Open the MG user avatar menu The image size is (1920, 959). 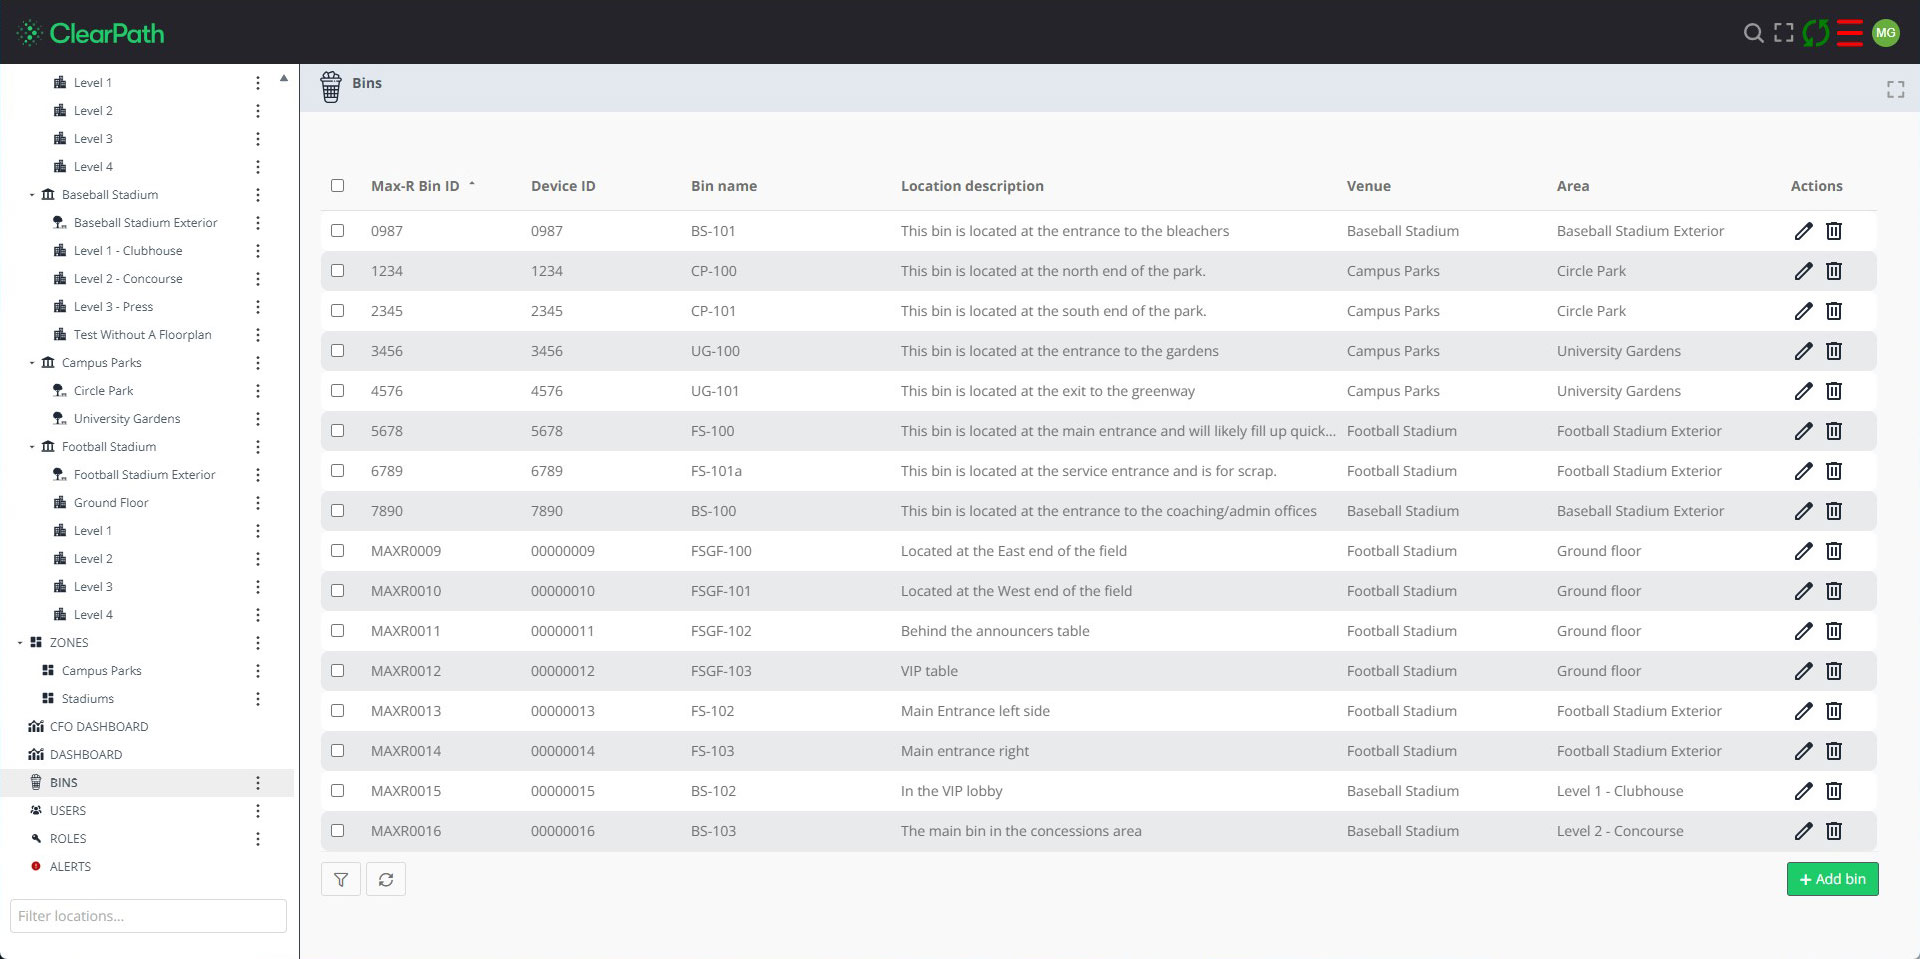click(1886, 33)
